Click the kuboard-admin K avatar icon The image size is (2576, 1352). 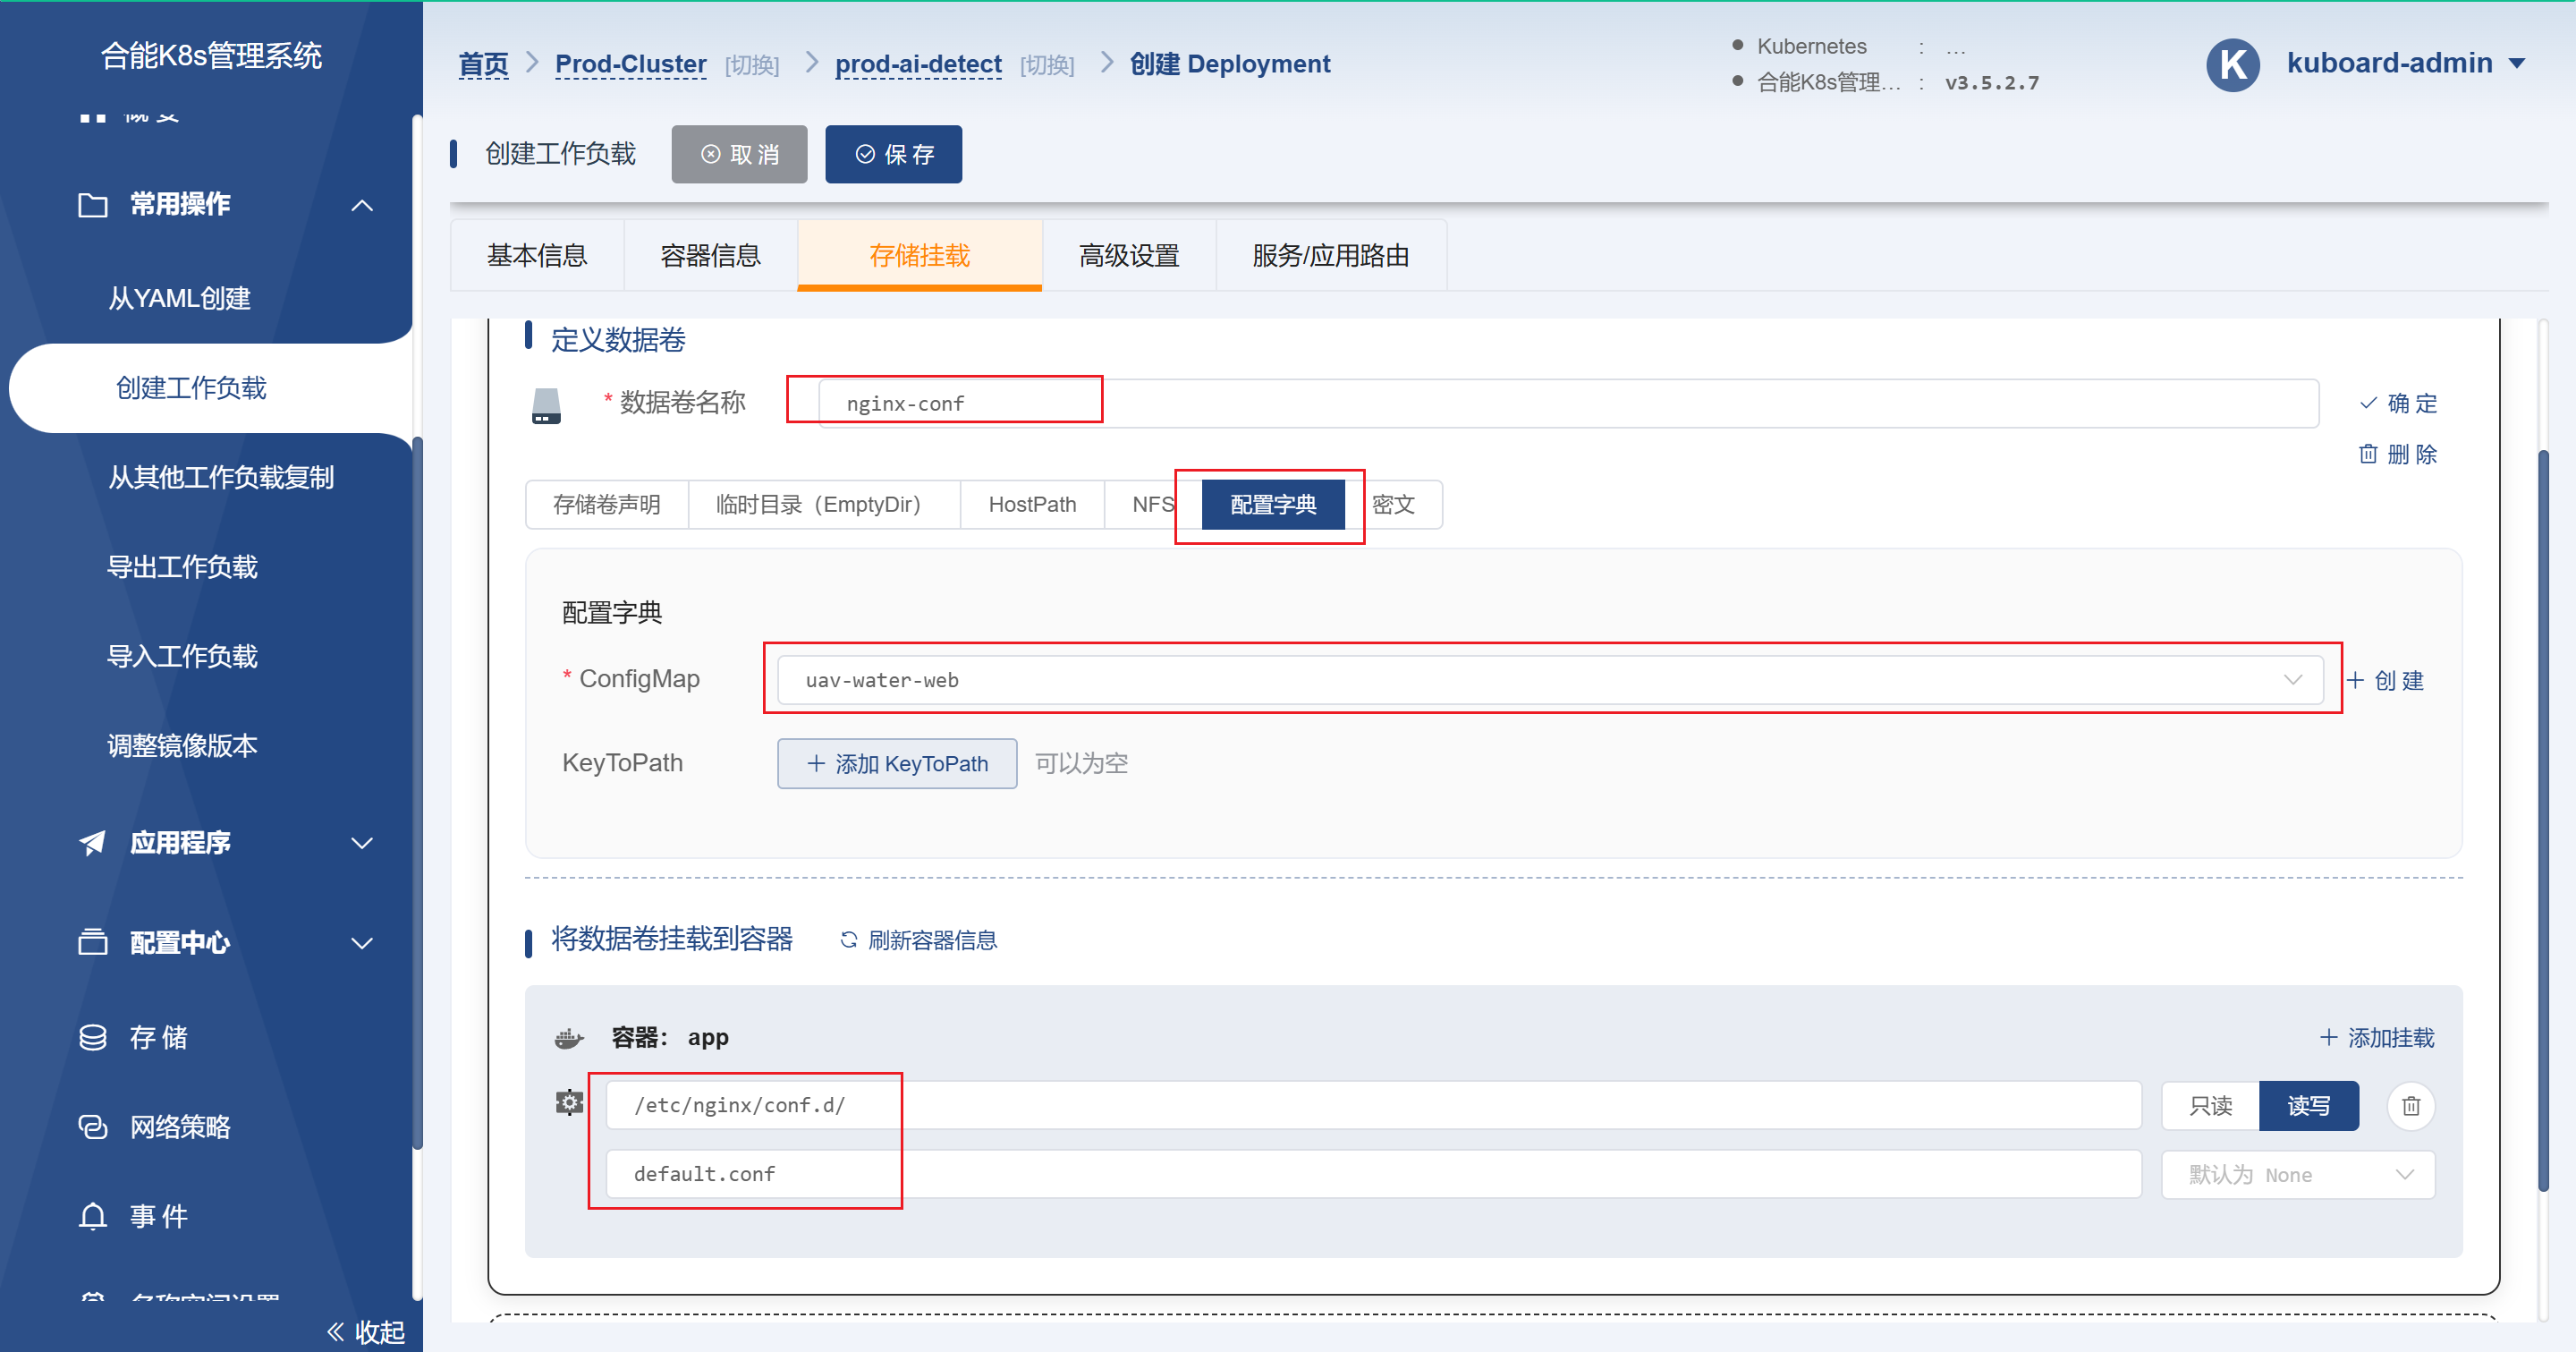pos(2232,65)
